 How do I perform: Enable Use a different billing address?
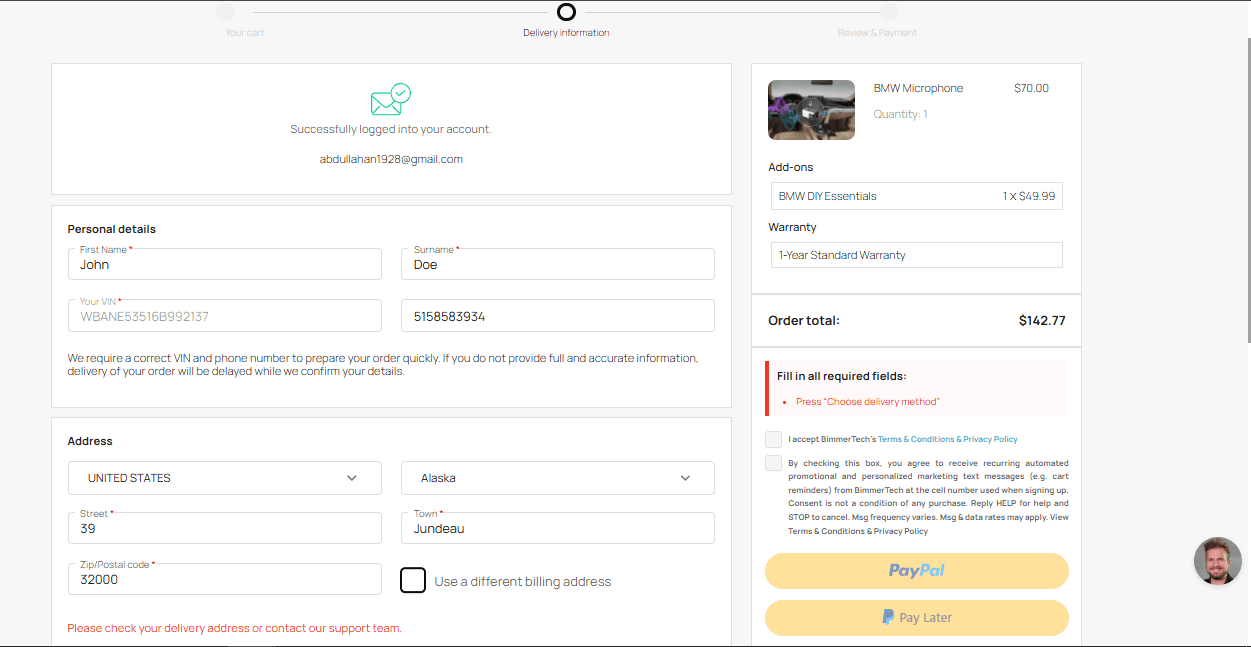413,580
